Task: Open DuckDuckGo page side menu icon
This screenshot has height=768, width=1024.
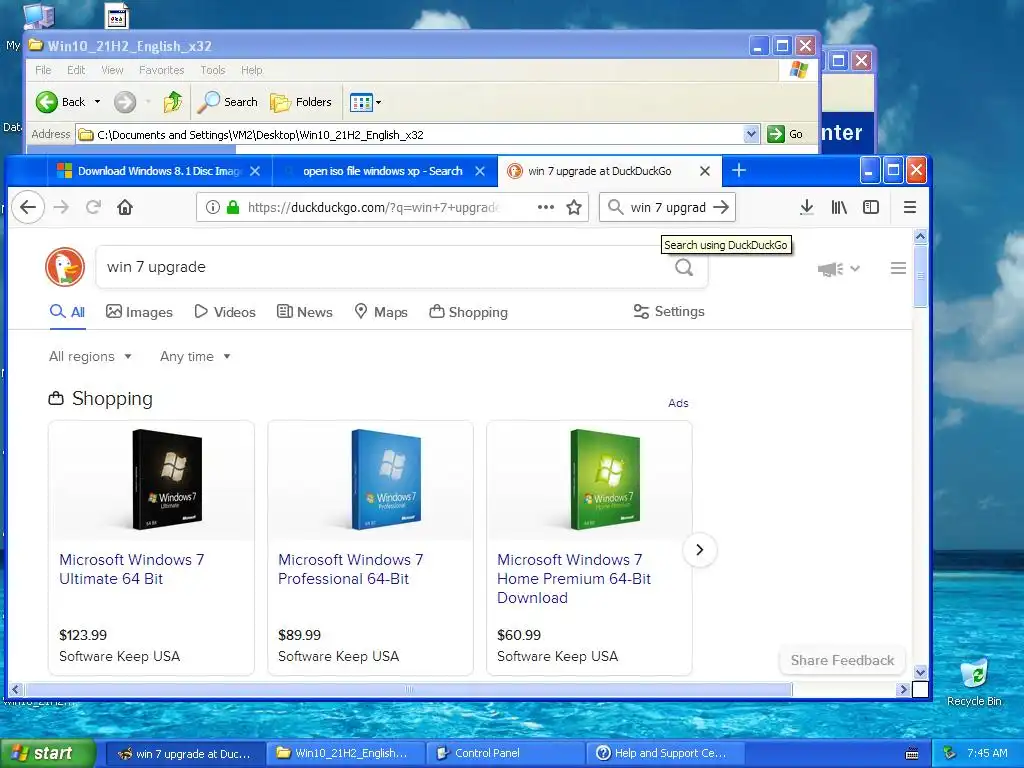Action: [898, 268]
